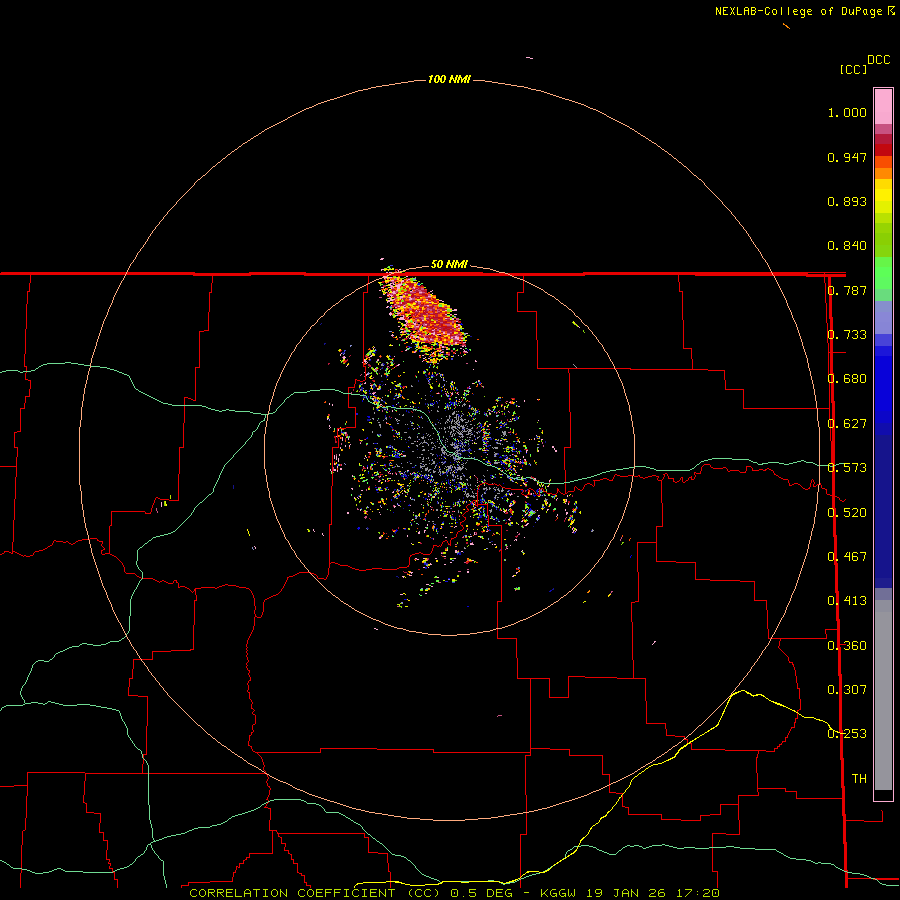Click the DCC legend title

(x=878, y=60)
